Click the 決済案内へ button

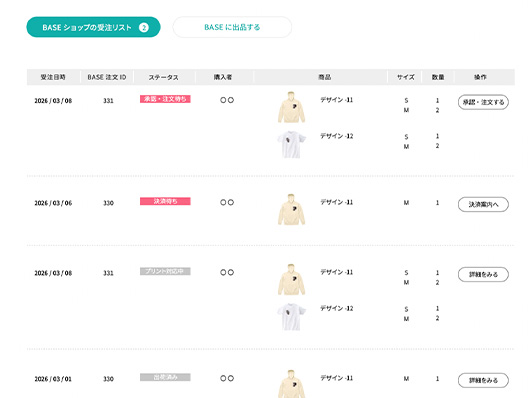[483, 204]
